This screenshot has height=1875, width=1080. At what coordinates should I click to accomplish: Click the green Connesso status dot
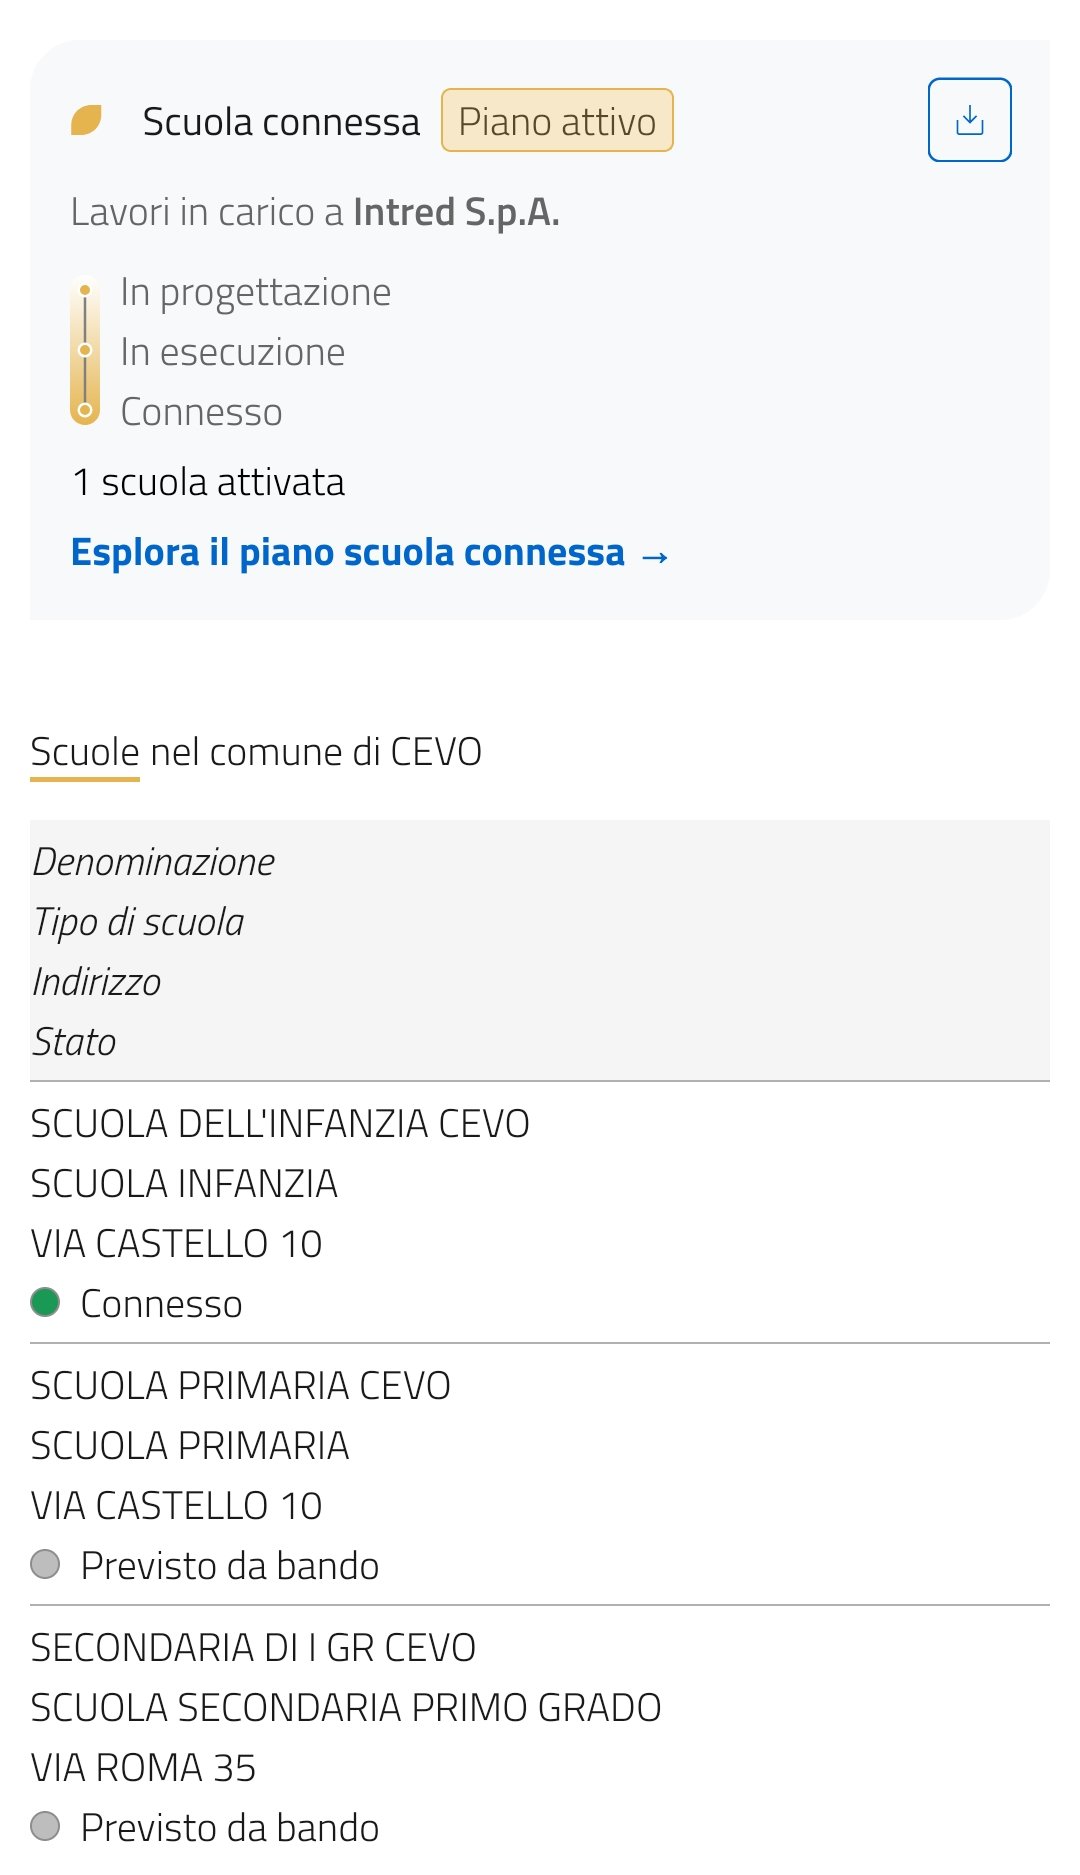click(x=45, y=1303)
